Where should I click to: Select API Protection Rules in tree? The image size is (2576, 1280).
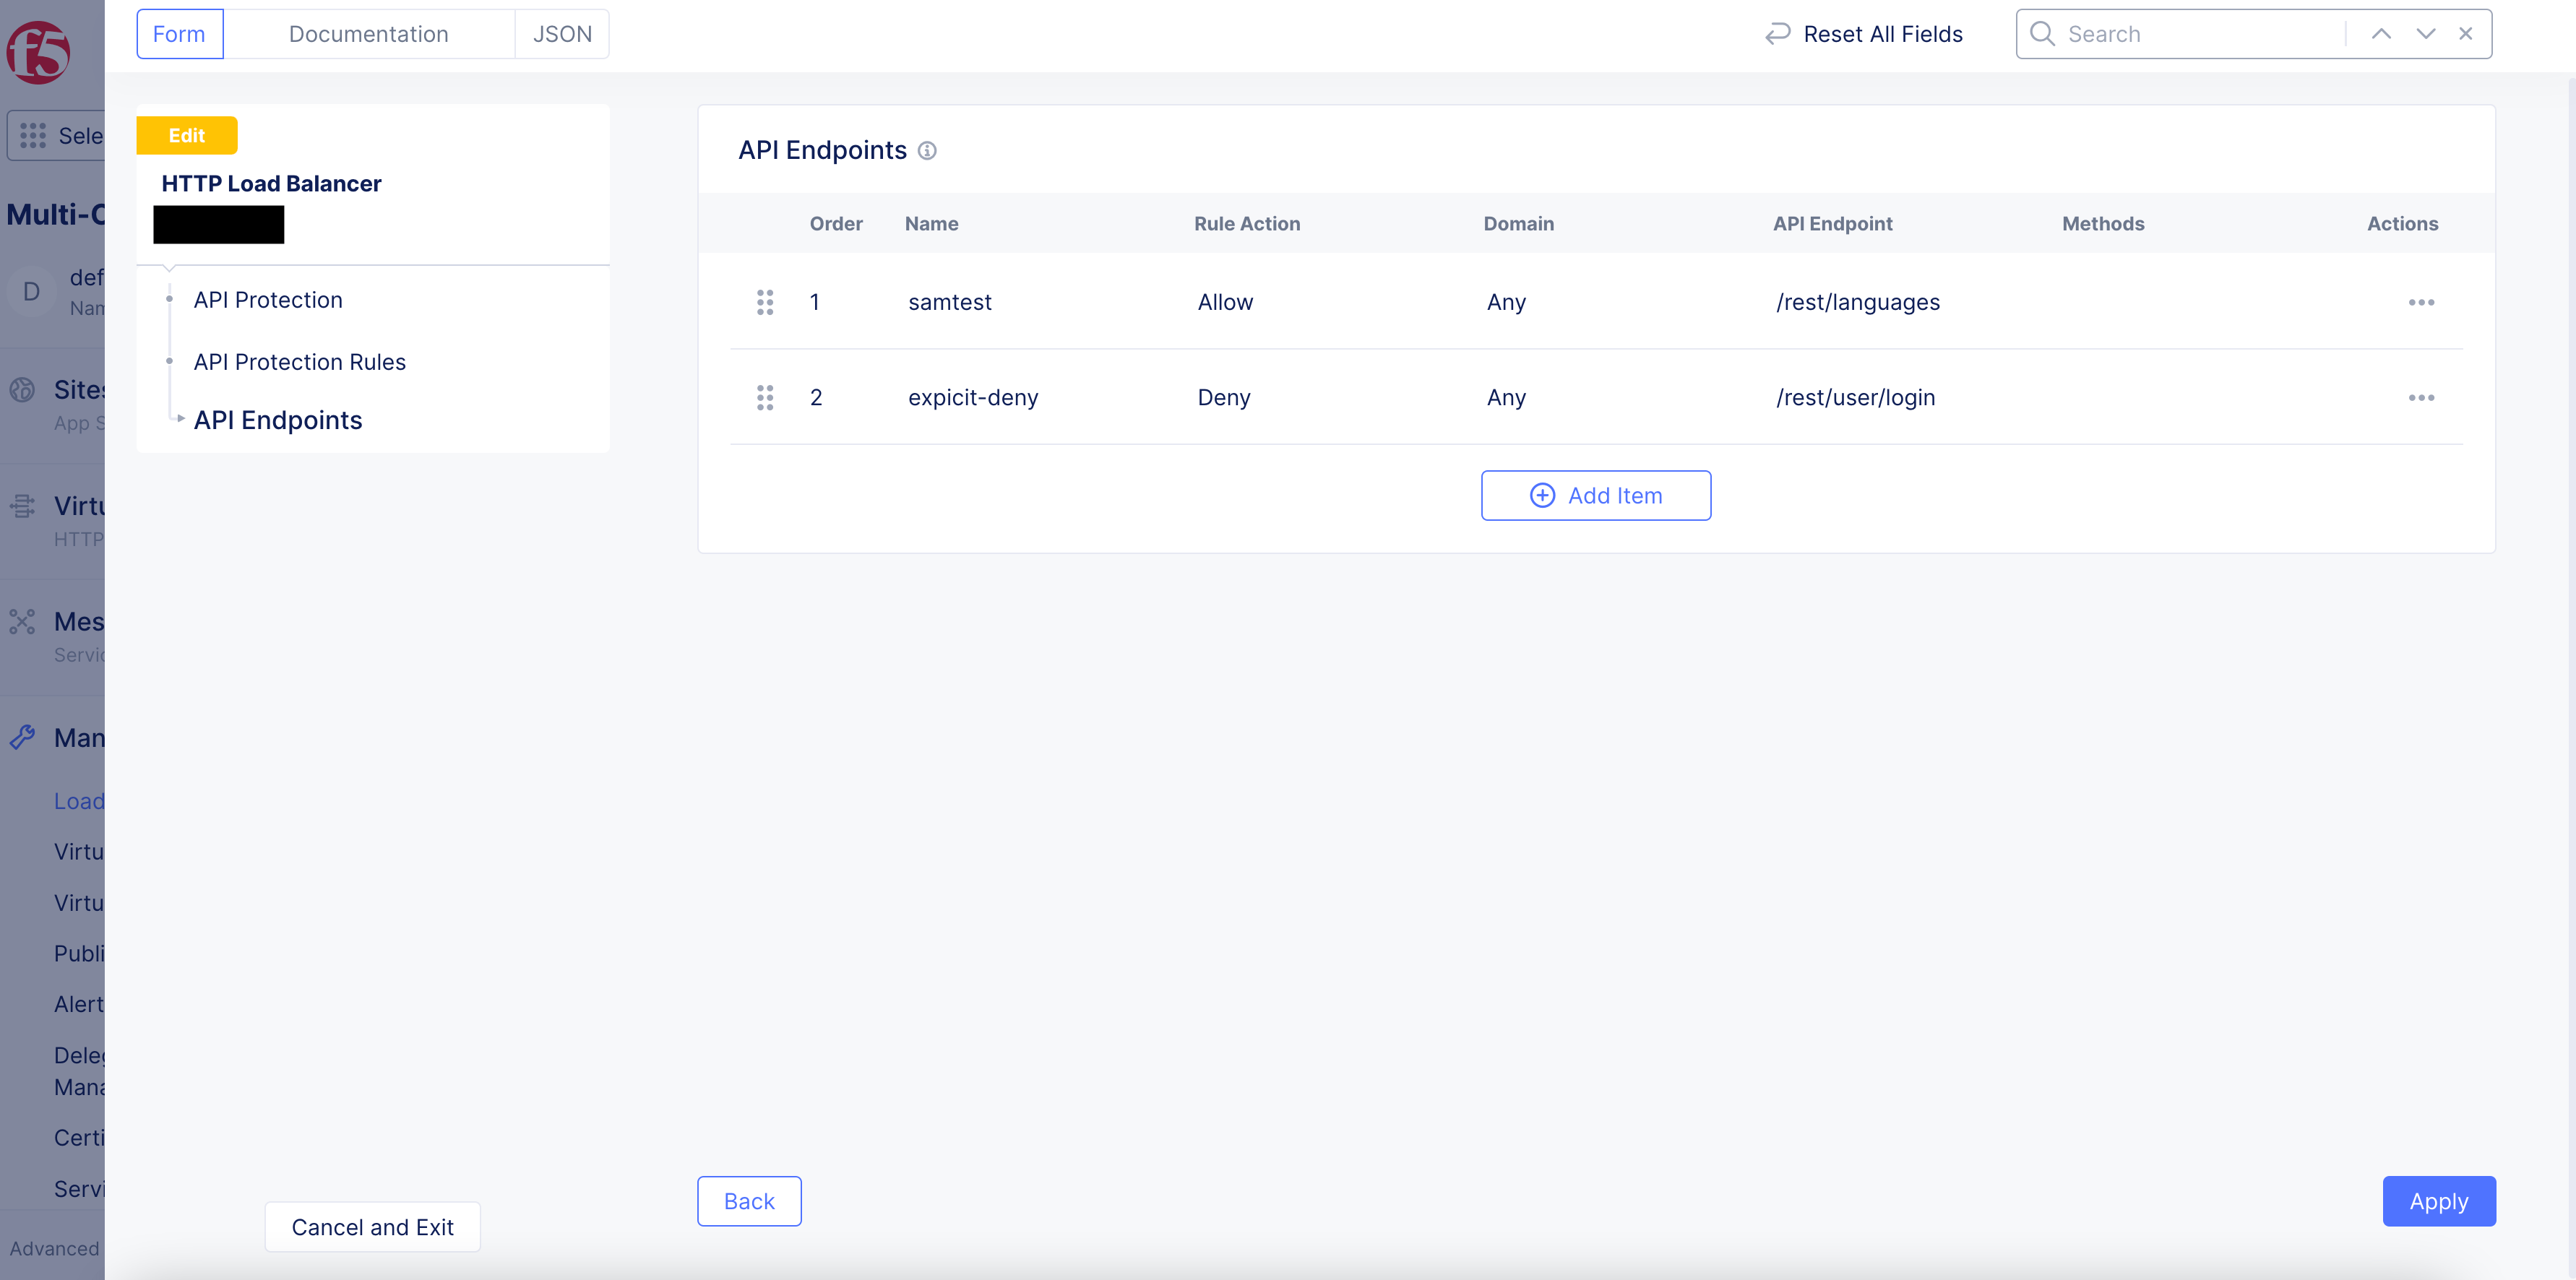pos(299,362)
